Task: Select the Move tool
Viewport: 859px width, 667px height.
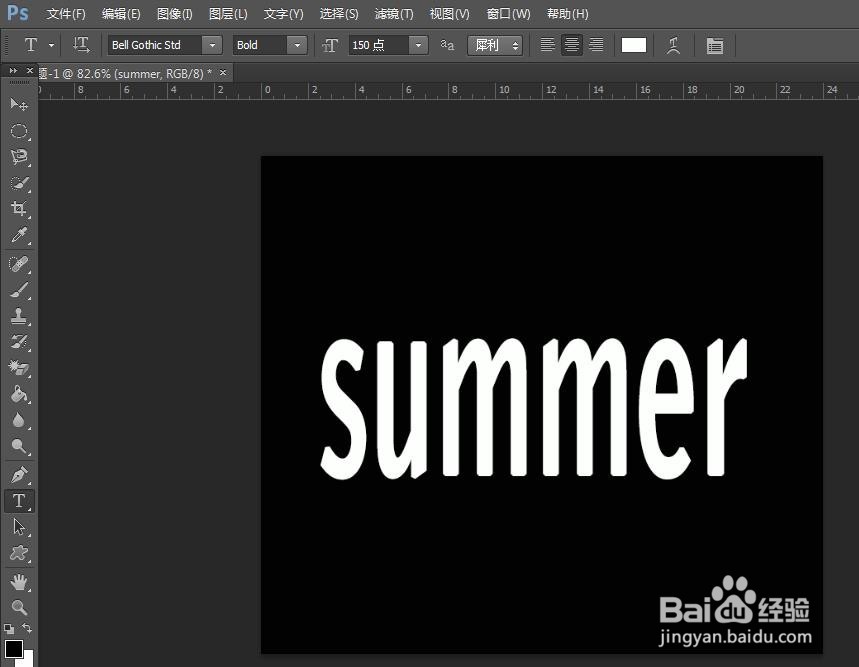Action: [19, 104]
